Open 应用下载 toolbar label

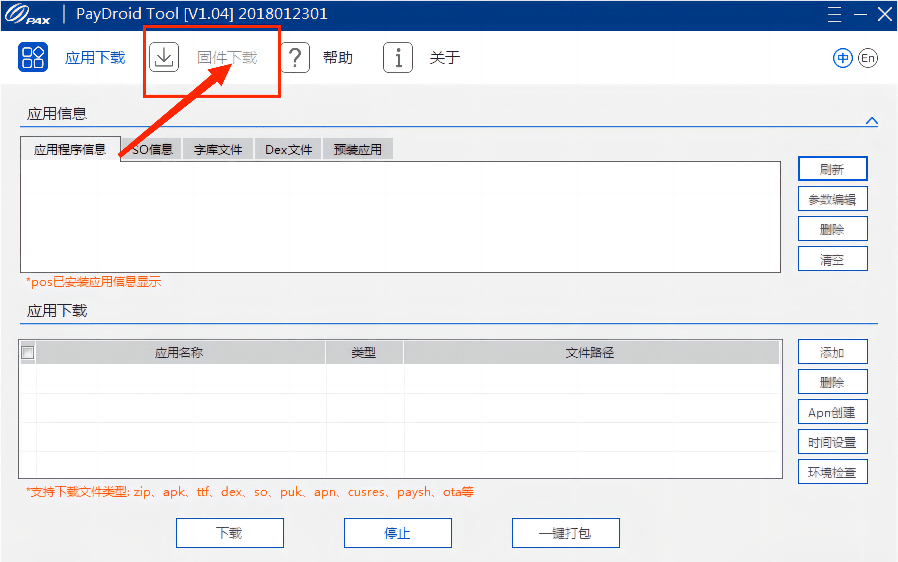coord(95,58)
